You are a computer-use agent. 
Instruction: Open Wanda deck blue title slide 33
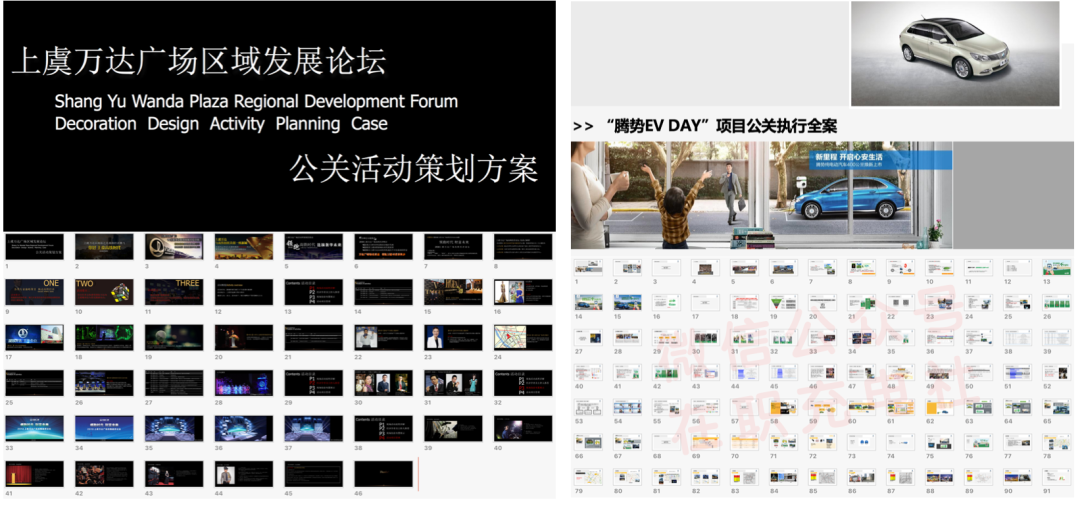34,428
